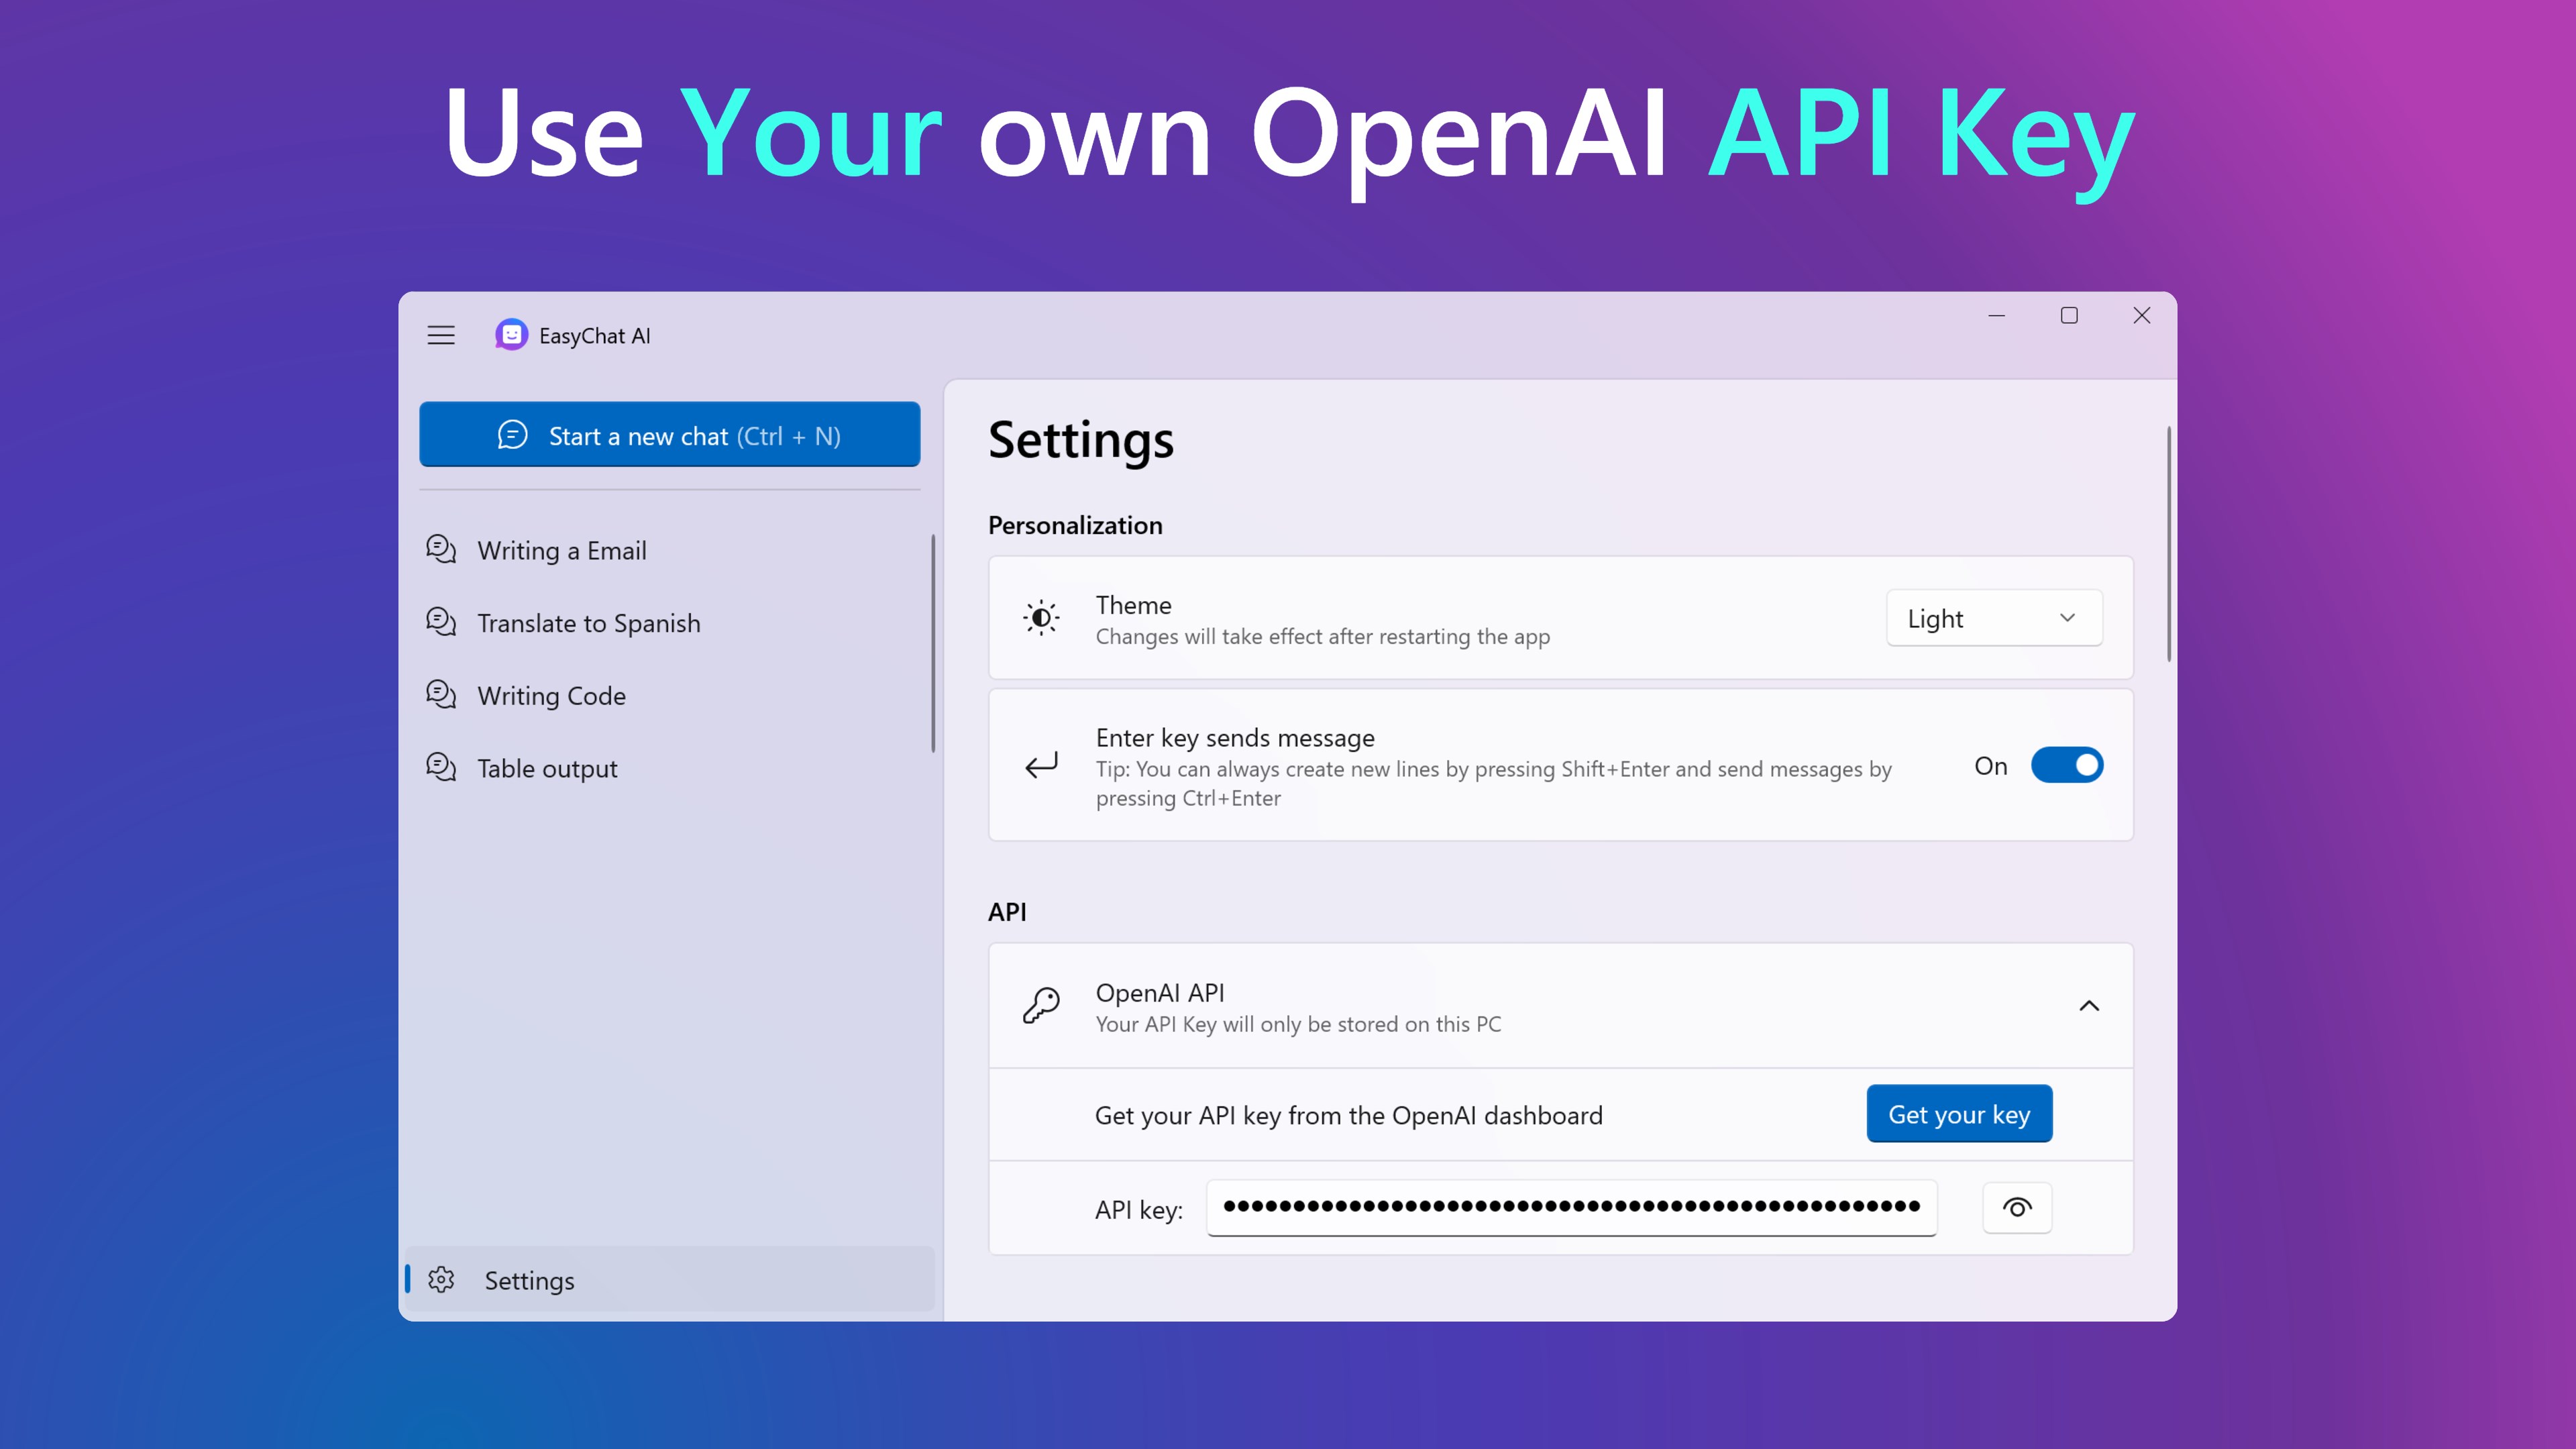Open the Theme dropdown showing Light

point(1993,618)
